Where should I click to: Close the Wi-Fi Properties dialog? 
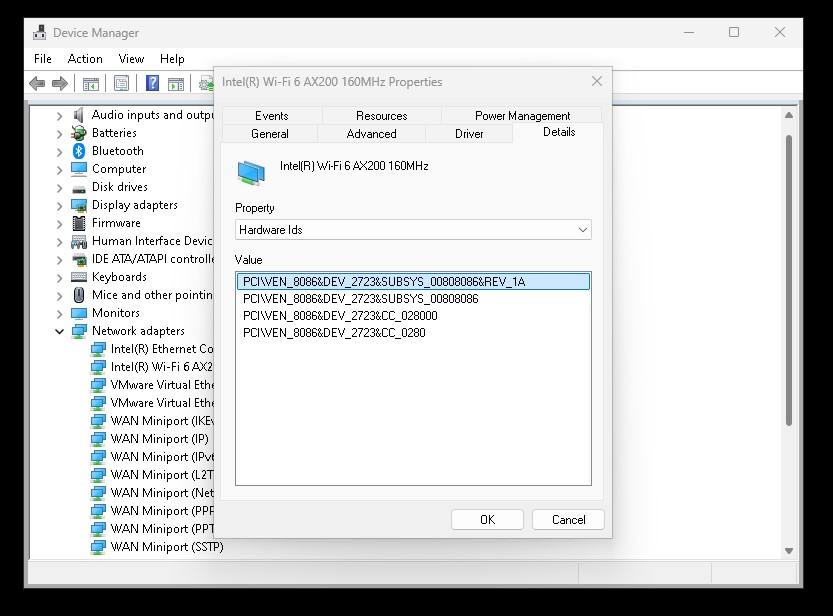tap(597, 81)
